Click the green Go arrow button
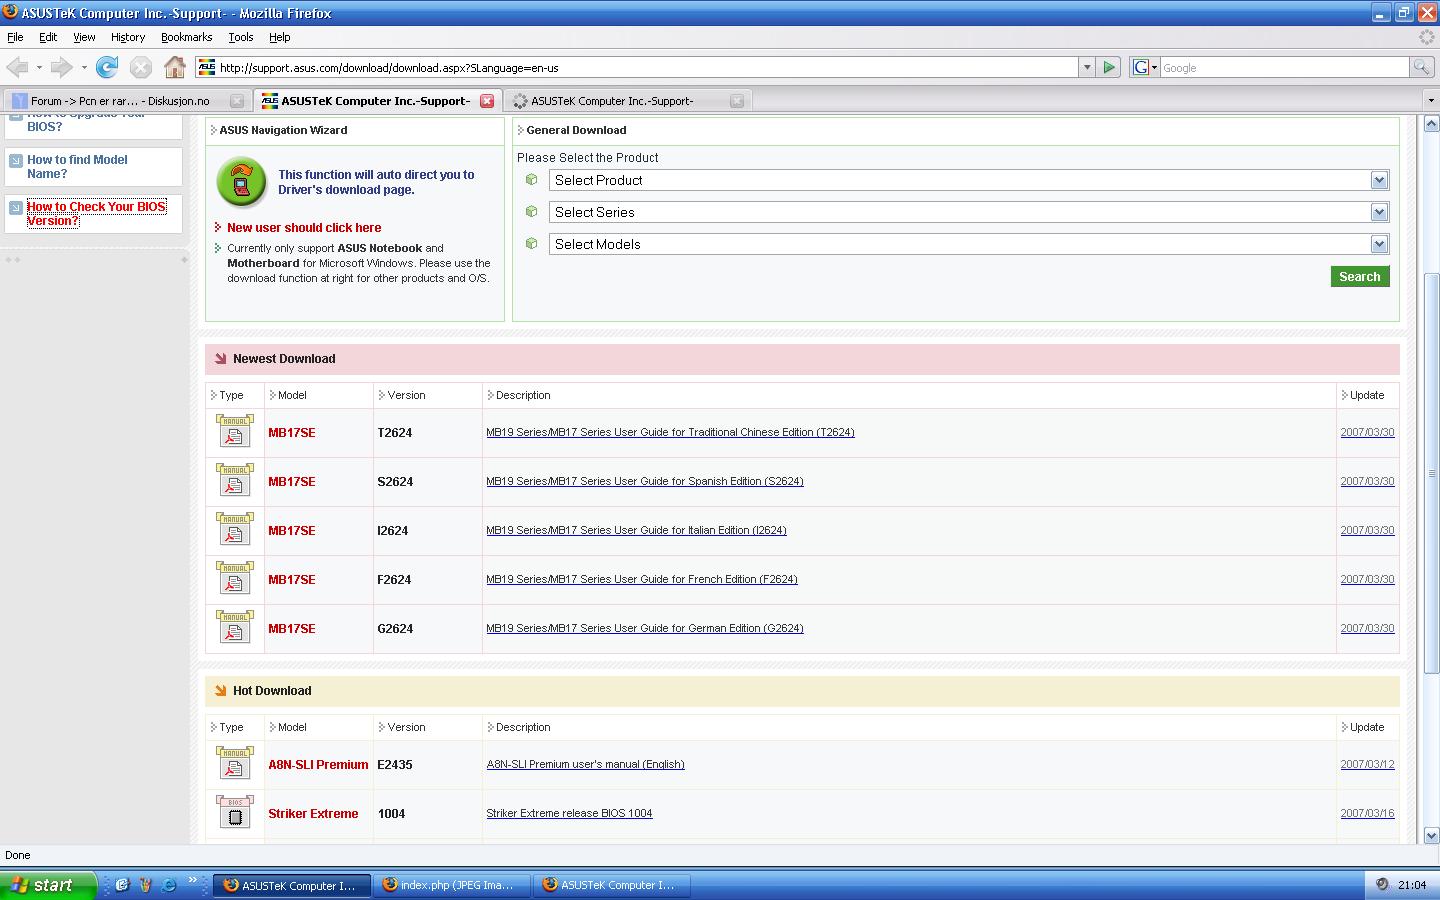Viewport: 1440px width, 900px height. click(1109, 68)
